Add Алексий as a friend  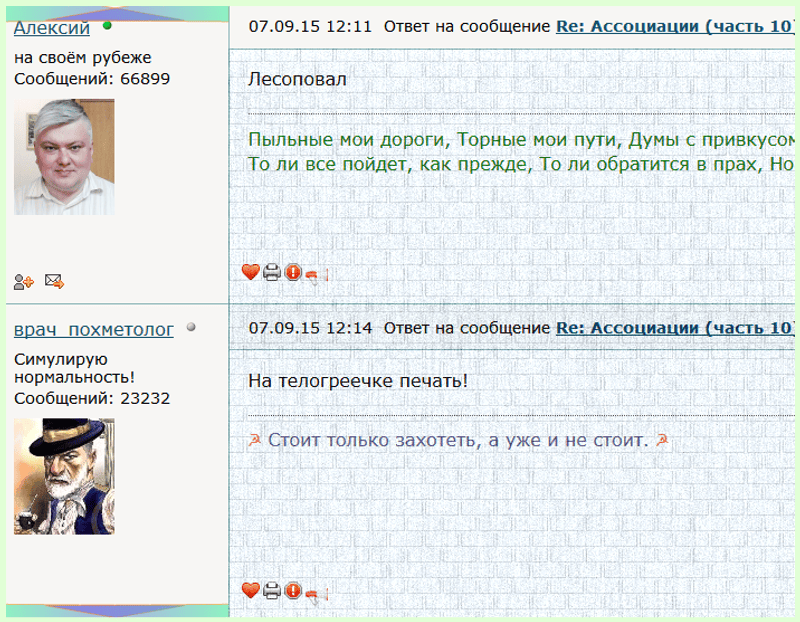[x=23, y=282]
